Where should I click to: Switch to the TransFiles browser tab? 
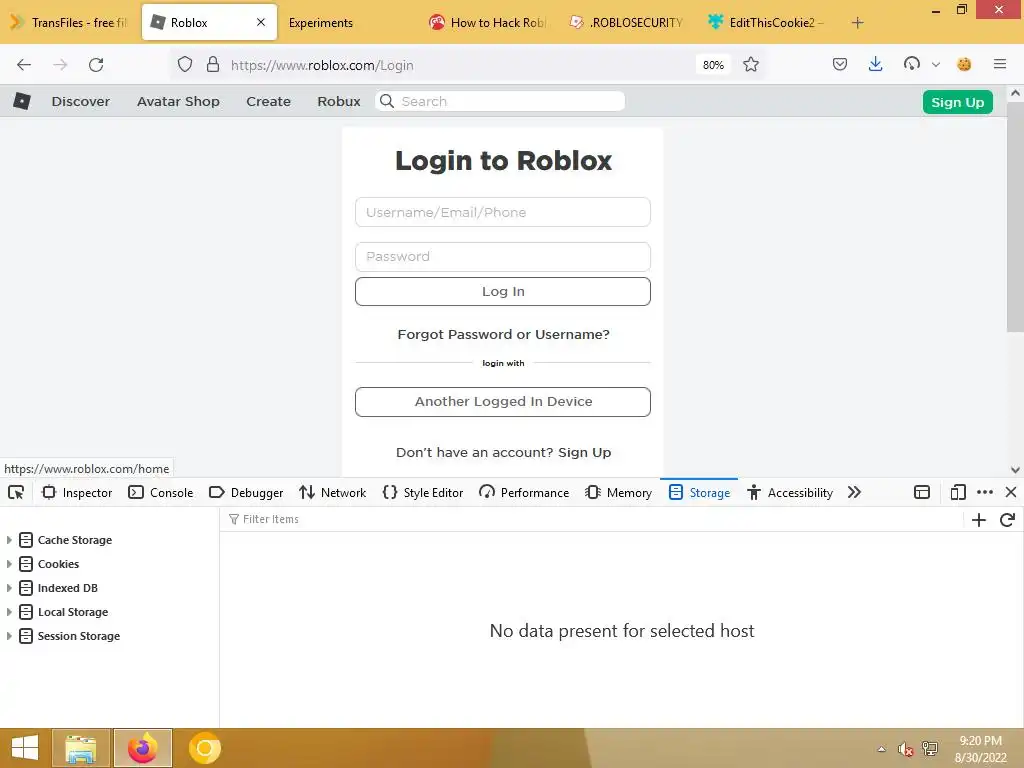(71, 23)
